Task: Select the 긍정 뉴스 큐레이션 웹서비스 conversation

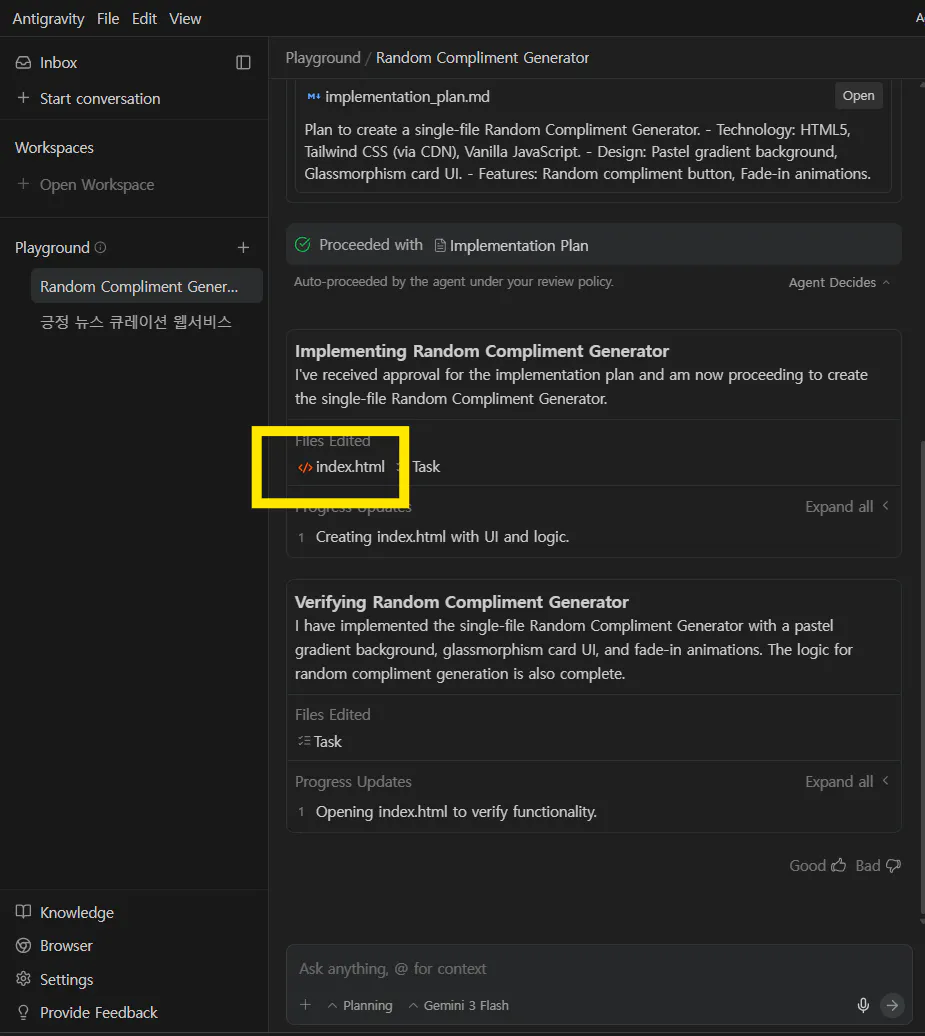Action: click(x=136, y=322)
